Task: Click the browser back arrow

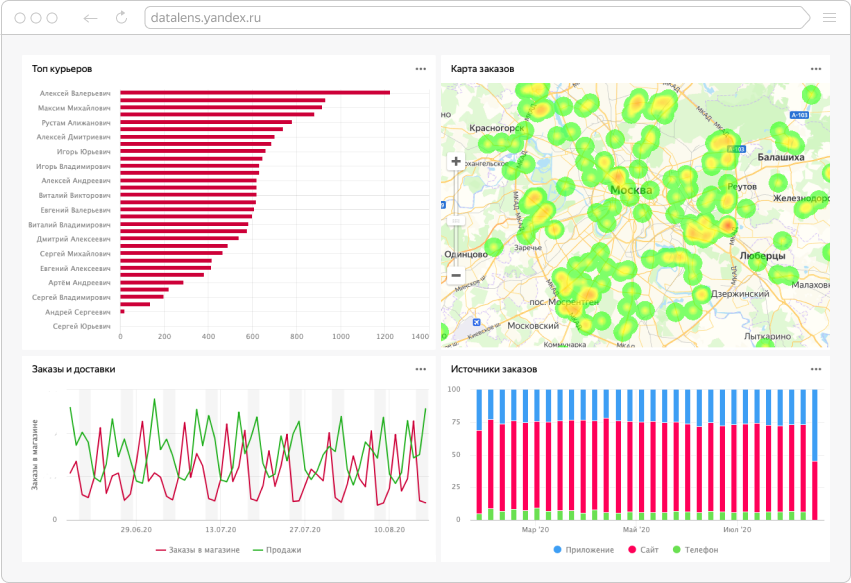Action: [x=90, y=18]
